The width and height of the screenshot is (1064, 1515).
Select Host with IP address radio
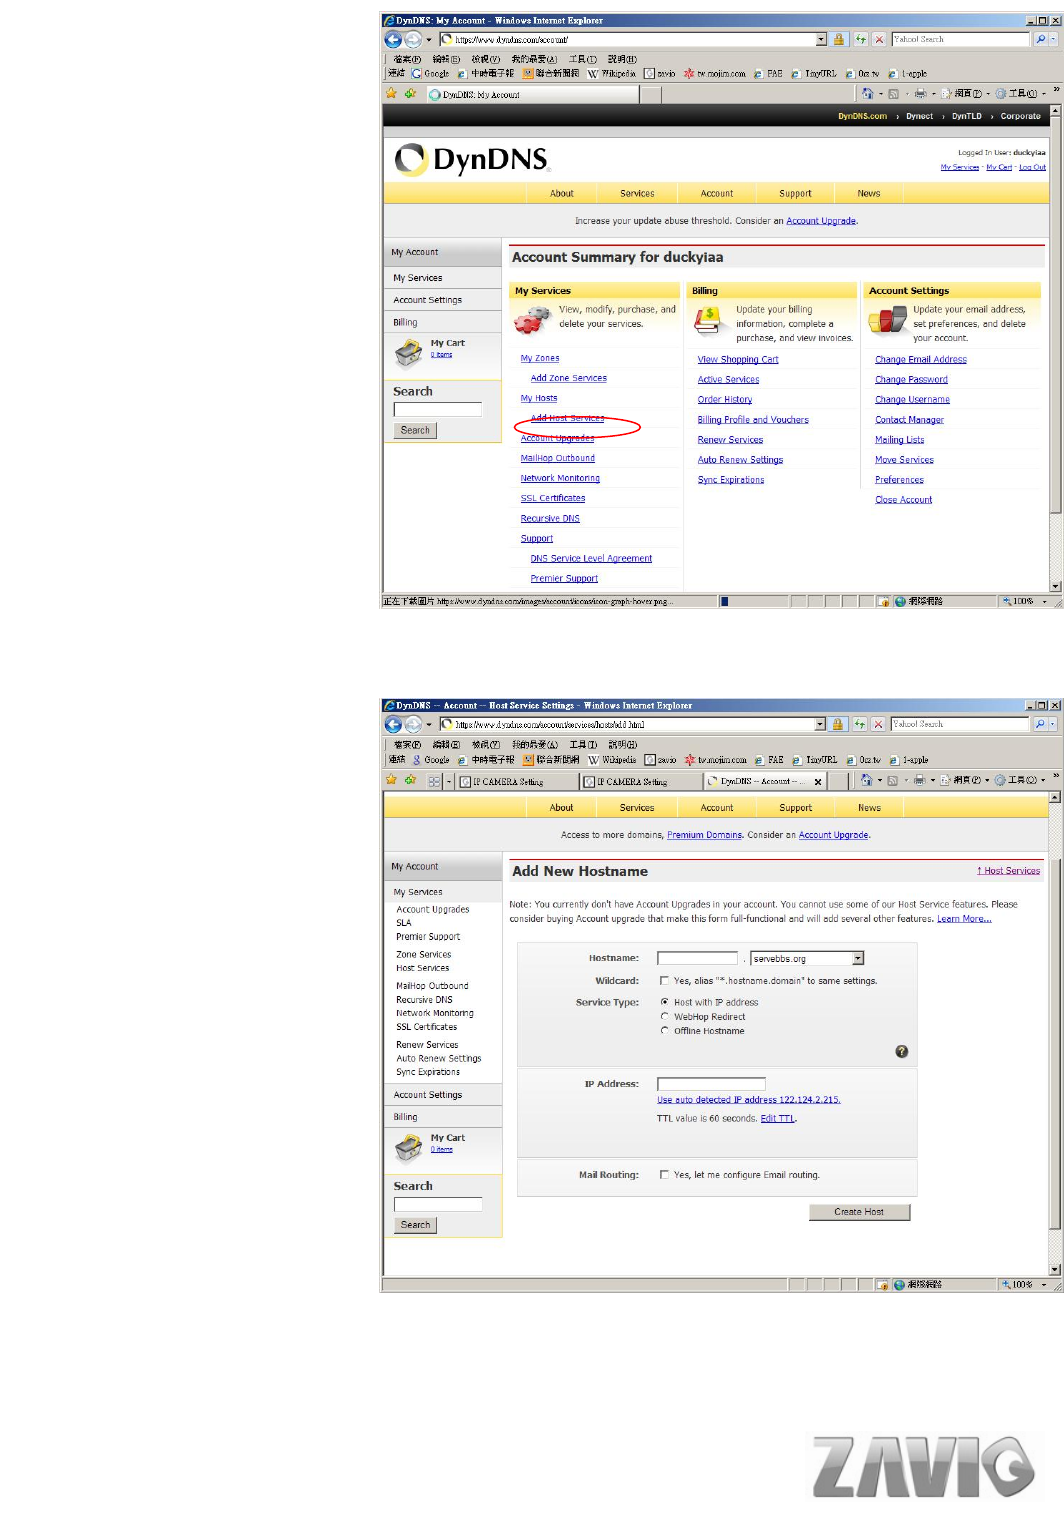coord(664,1002)
